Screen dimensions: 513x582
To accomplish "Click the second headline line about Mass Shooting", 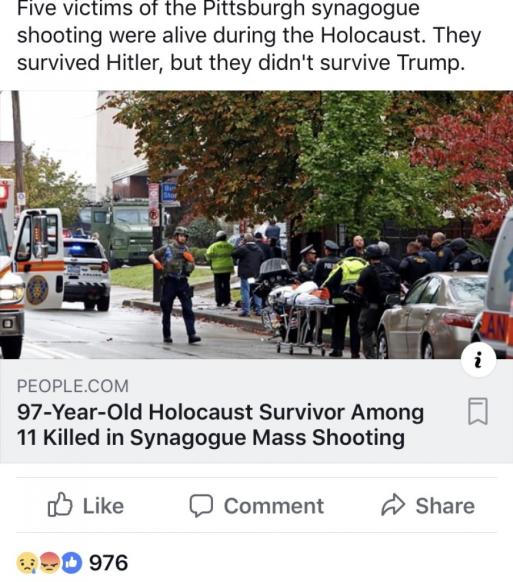I will coord(210,437).
